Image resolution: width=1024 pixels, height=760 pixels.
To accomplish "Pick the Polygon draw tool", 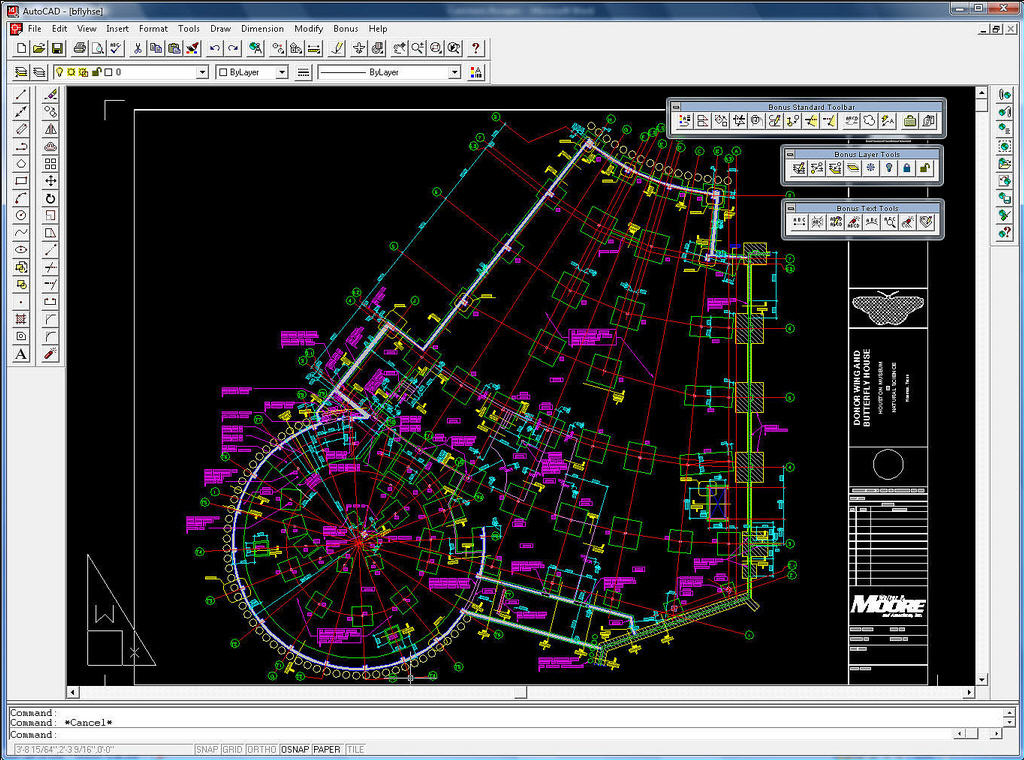I will [x=21, y=164].
